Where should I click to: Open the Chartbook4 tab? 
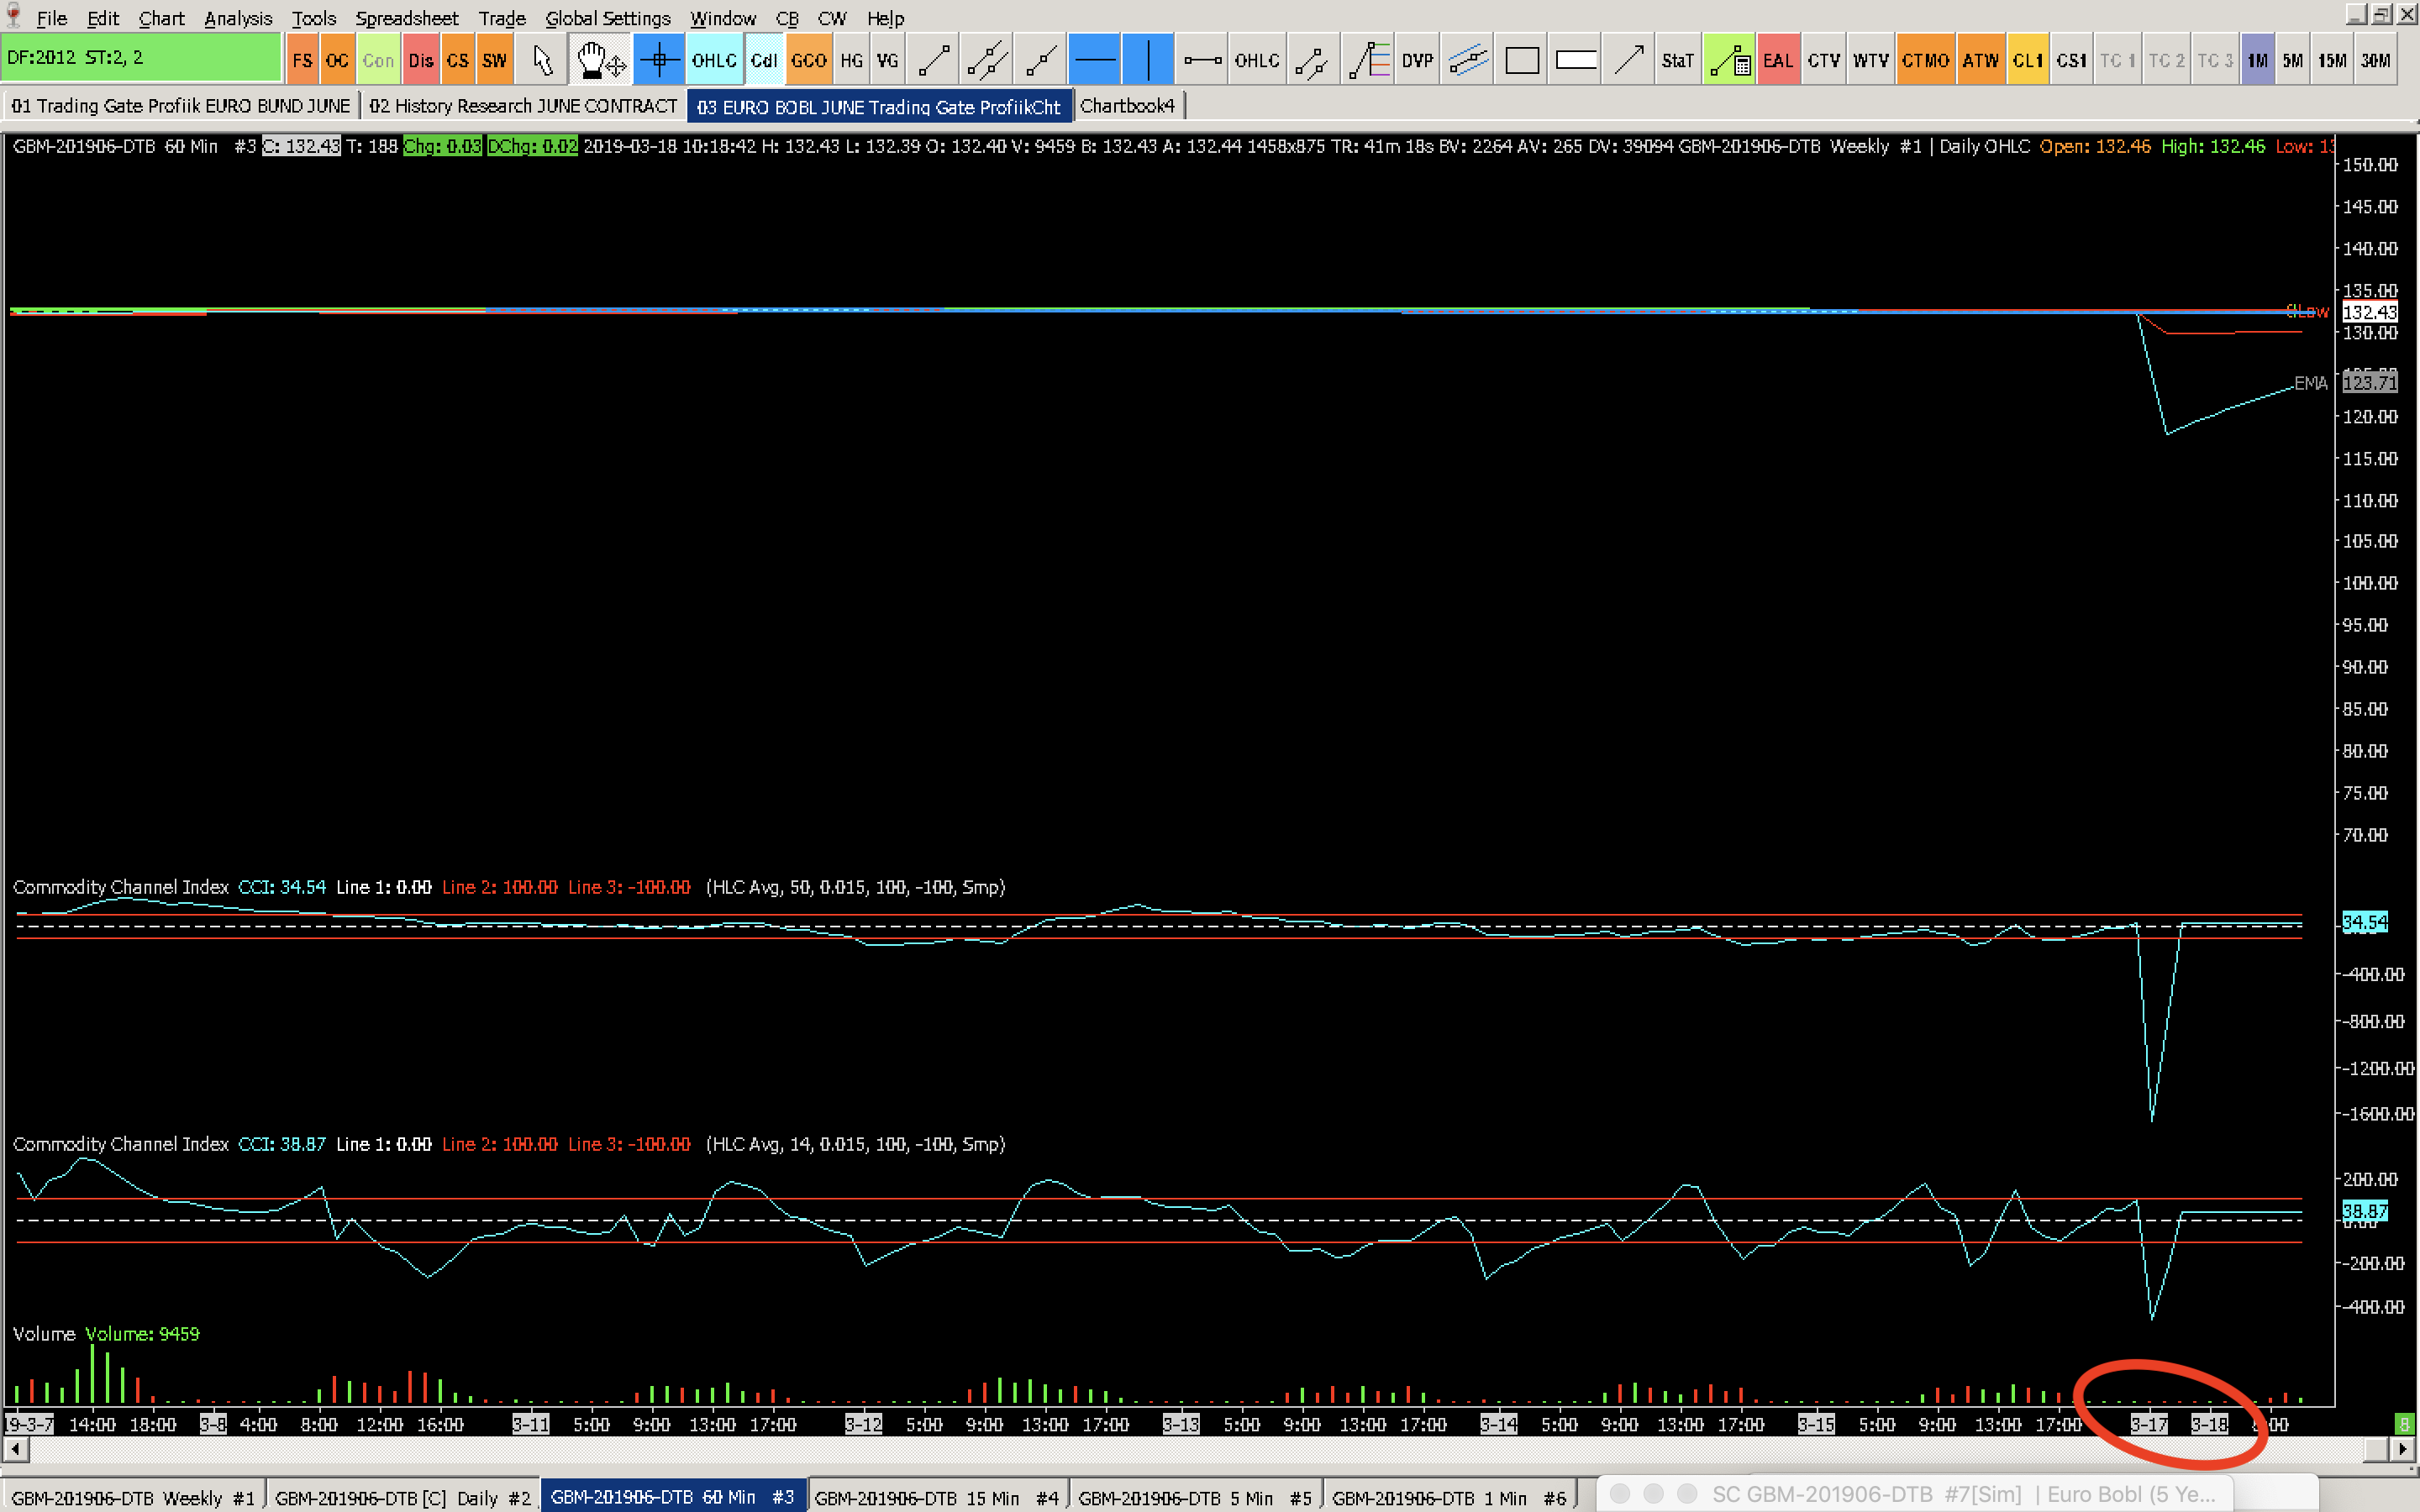[x=1127, y=105]
